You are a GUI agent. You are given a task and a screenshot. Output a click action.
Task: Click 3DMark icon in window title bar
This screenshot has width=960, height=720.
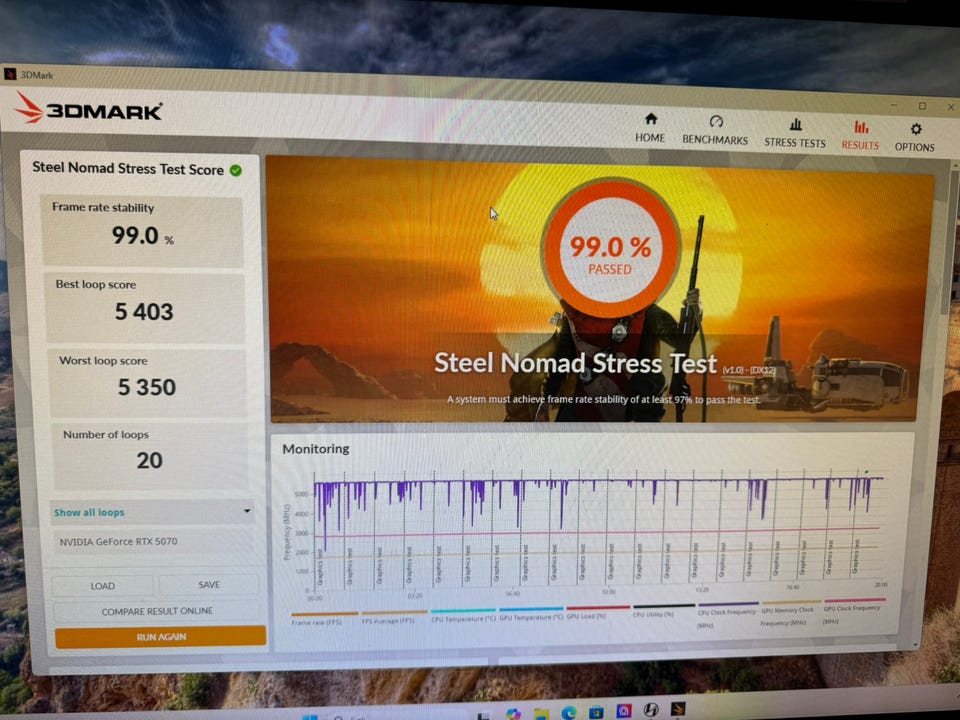click(10, 74)
